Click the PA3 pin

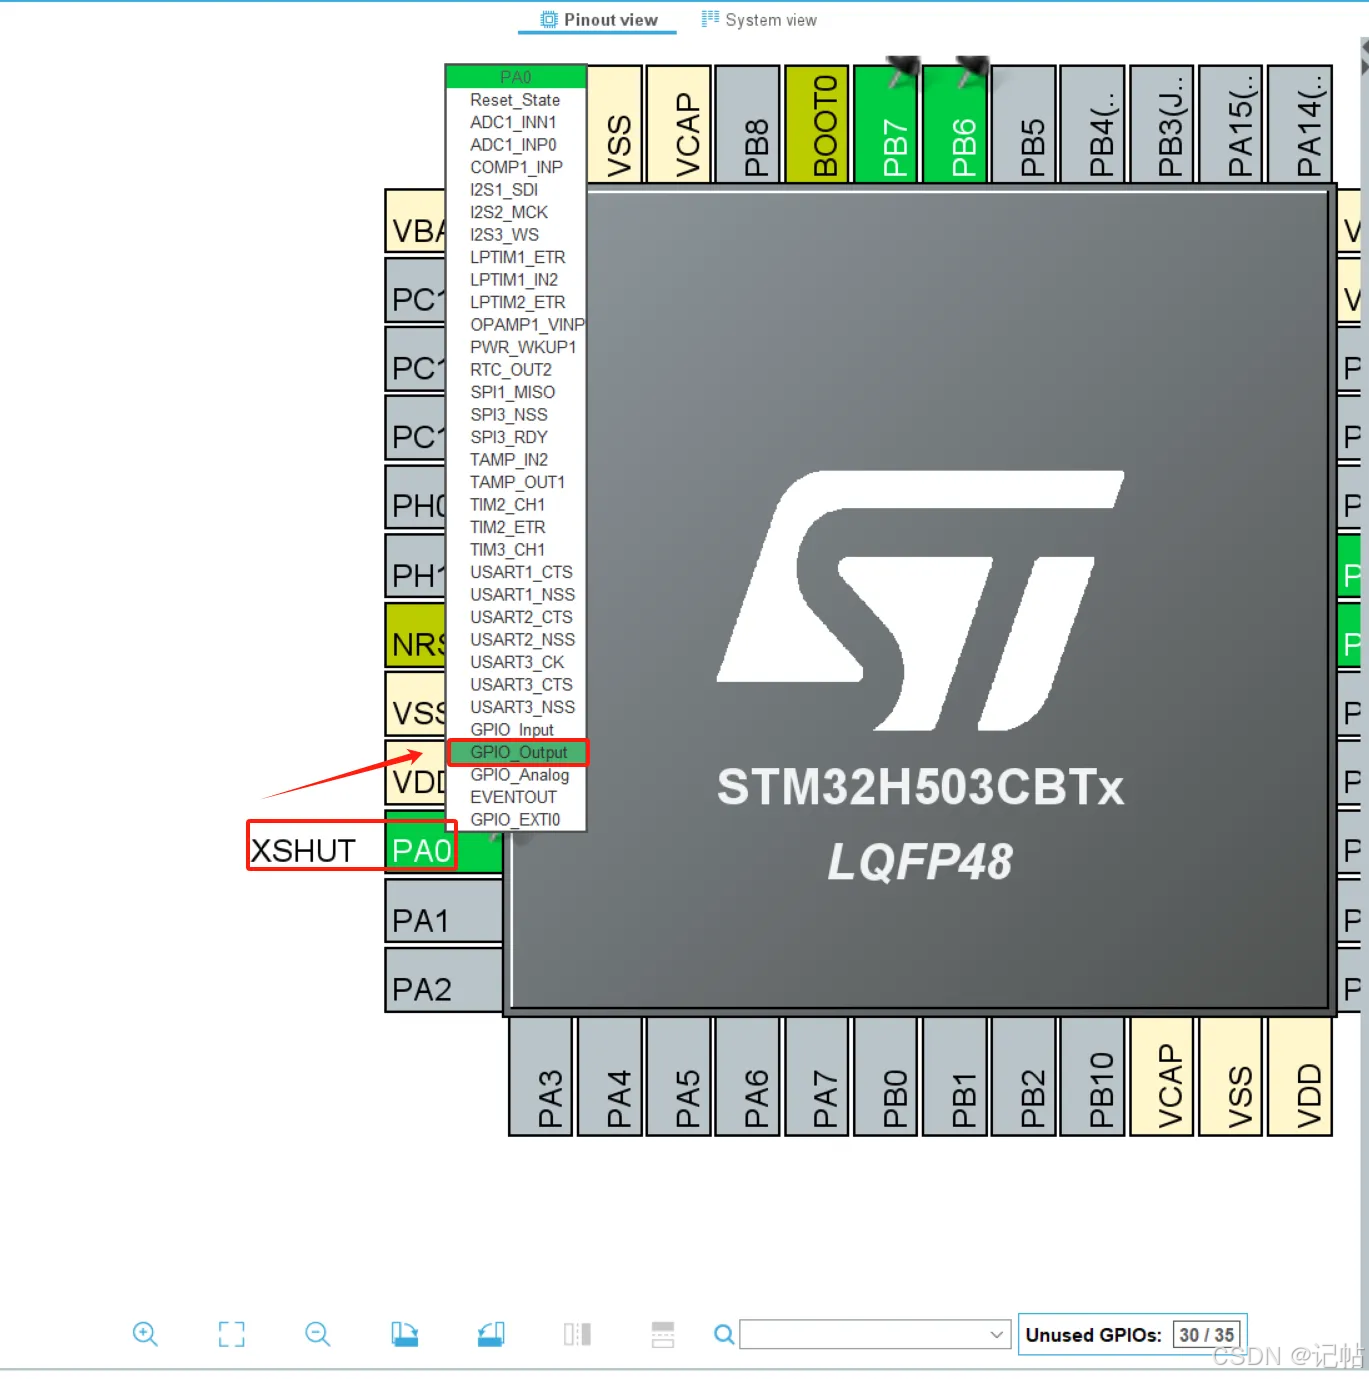tap(541, 1077)
